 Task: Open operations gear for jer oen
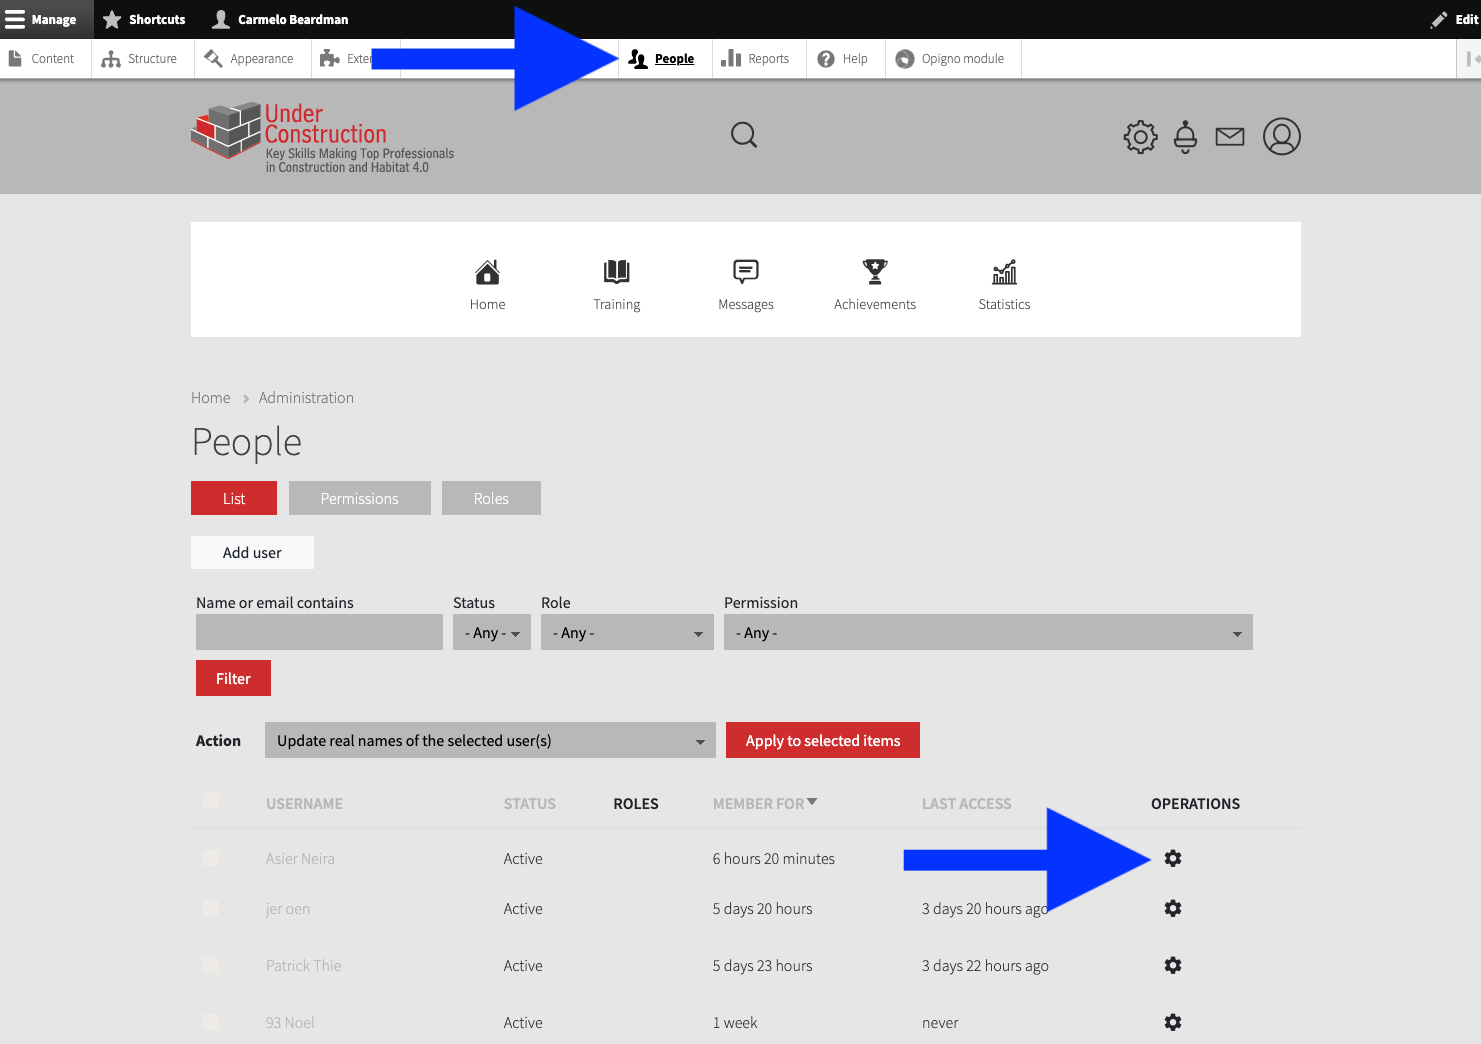[1173, 908]
